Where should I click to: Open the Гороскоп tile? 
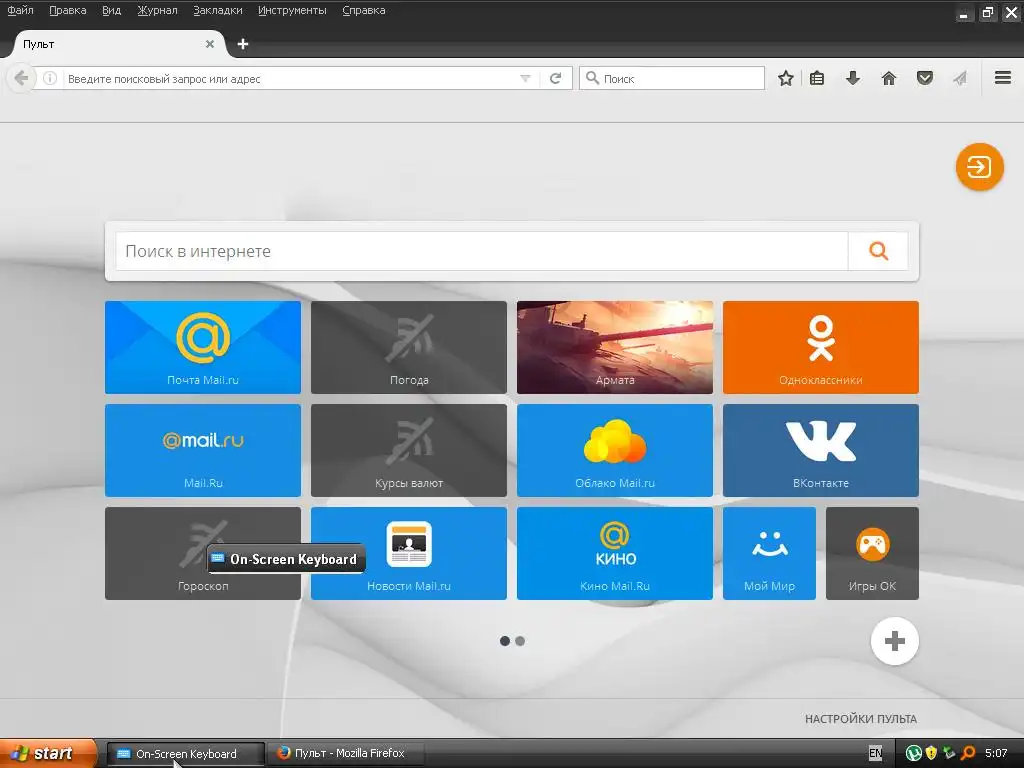(x=203, y=554)
